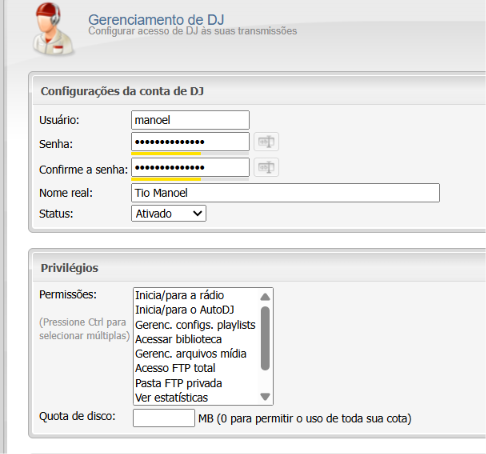The width and height of the screenshot is (486, 454).
Task: Select the Acesso FTP total permission
Action: [x=196, y=368]
